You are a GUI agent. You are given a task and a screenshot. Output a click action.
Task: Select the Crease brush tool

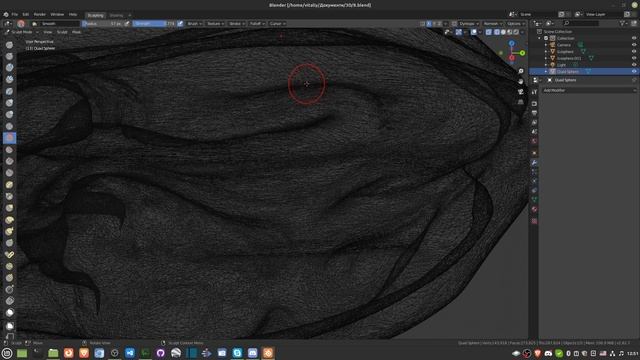[9, 126]
